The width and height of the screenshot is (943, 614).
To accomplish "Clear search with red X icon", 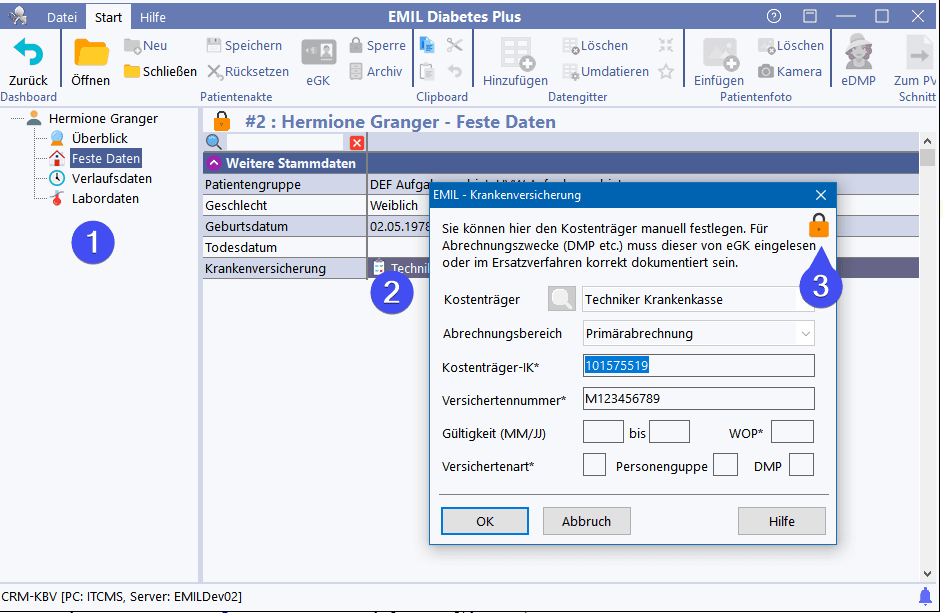I will point(357,143).
